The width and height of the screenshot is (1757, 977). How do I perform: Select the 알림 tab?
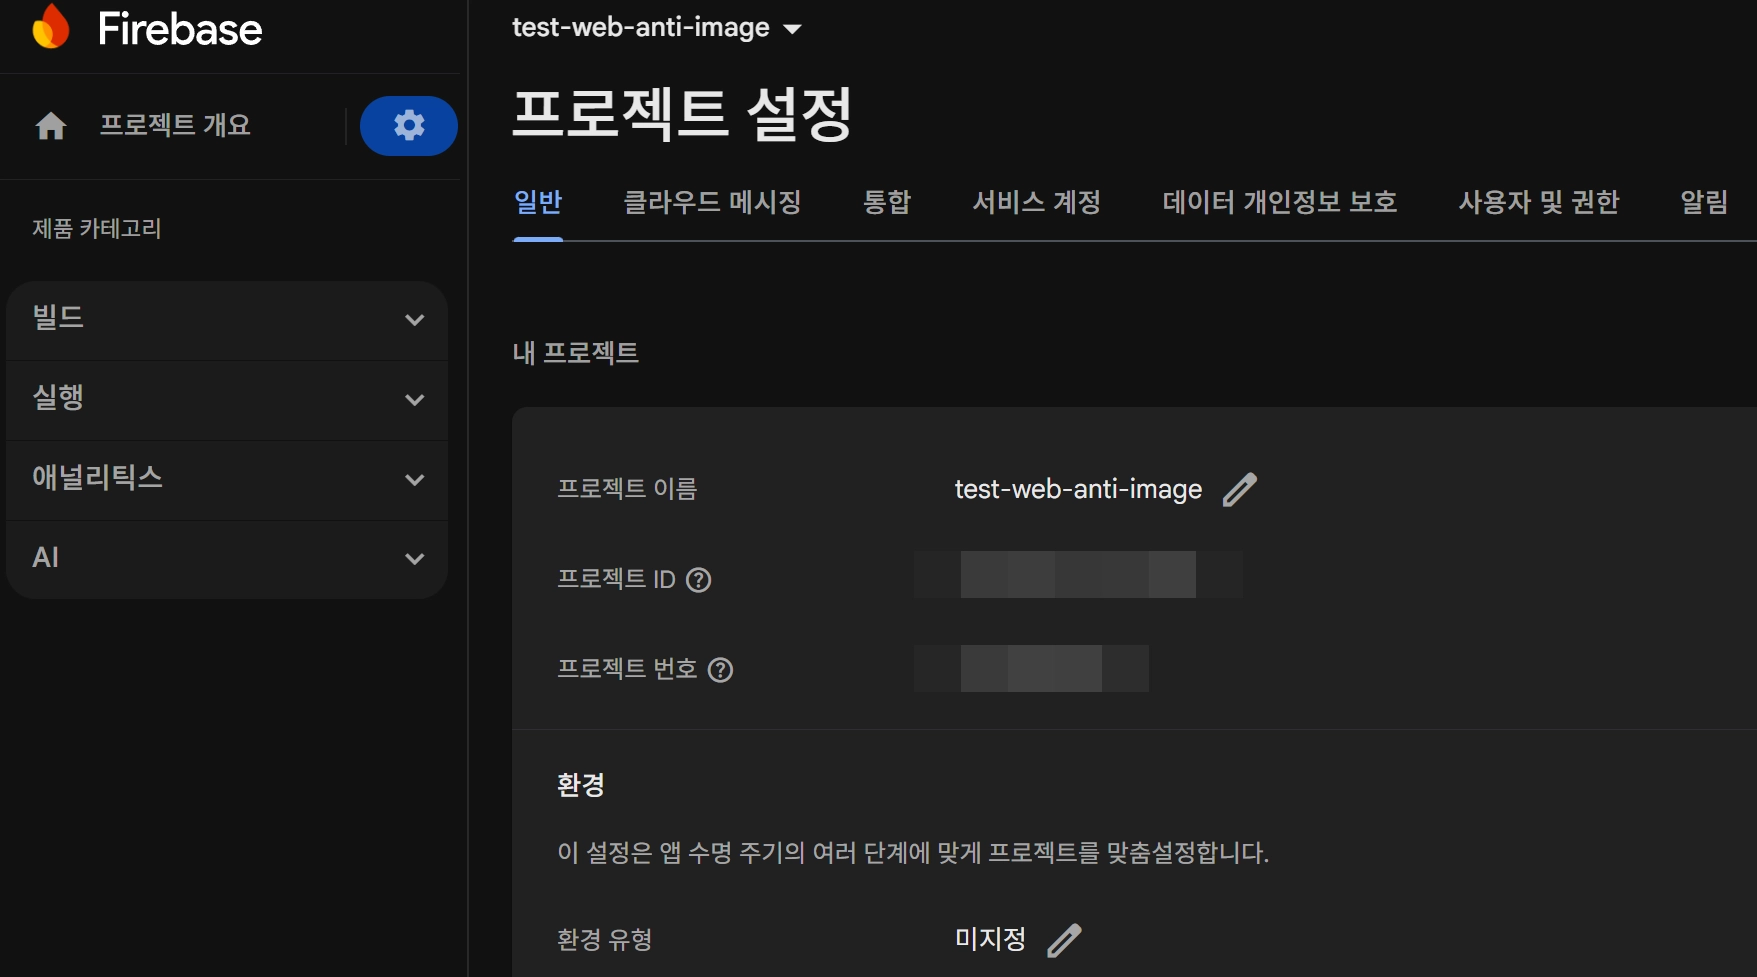(x=1704, y=203)
